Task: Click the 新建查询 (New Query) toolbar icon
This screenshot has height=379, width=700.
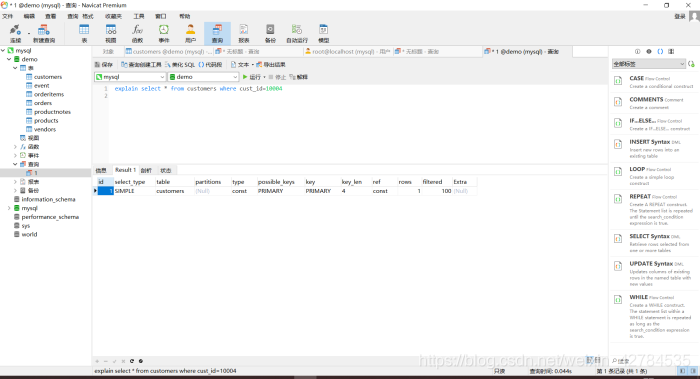Action: click(x=44, y=33)
